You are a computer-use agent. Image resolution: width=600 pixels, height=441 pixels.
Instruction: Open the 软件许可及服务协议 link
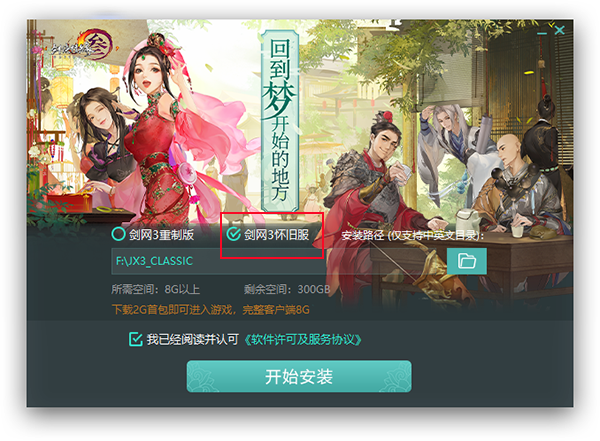tap(303, 340)
